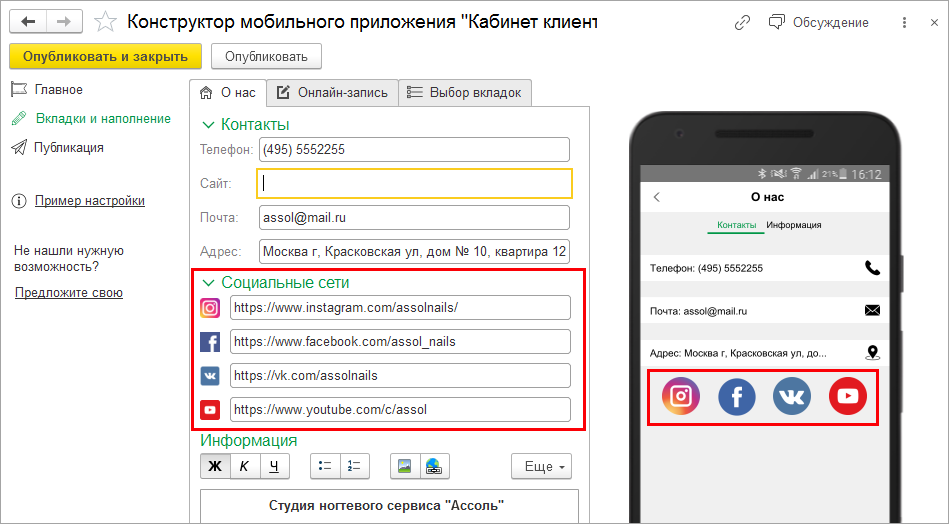This screenshot has height=524, width=949.
Task: Tap the round Instagram icon in the preview
Action: [x=681, y=396]
